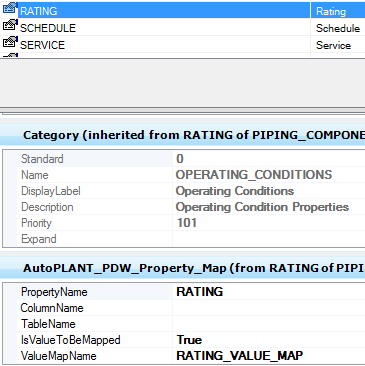Click the SERVICE property icon
Viewport: 365px width, 366px height.
[x=10, y=43]
